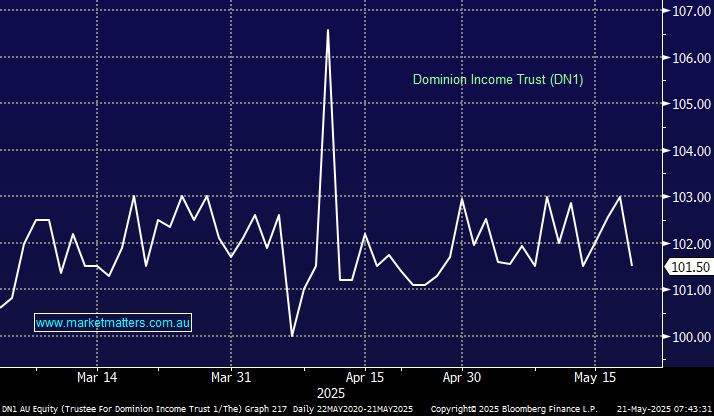714x416 pixels.
Task: Select the 104.00 axis value
Action: point(692,151)
